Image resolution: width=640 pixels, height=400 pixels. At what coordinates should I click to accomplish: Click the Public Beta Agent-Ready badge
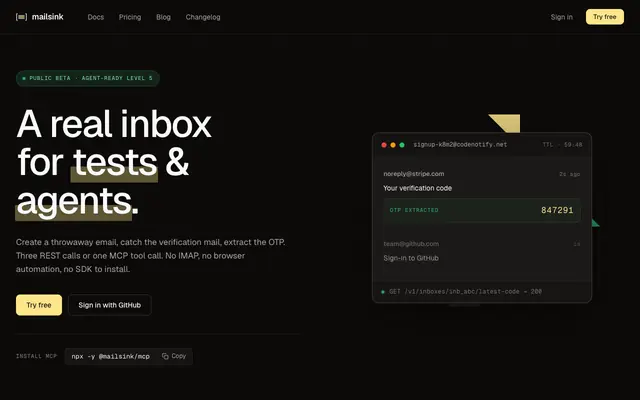[87, 78]
